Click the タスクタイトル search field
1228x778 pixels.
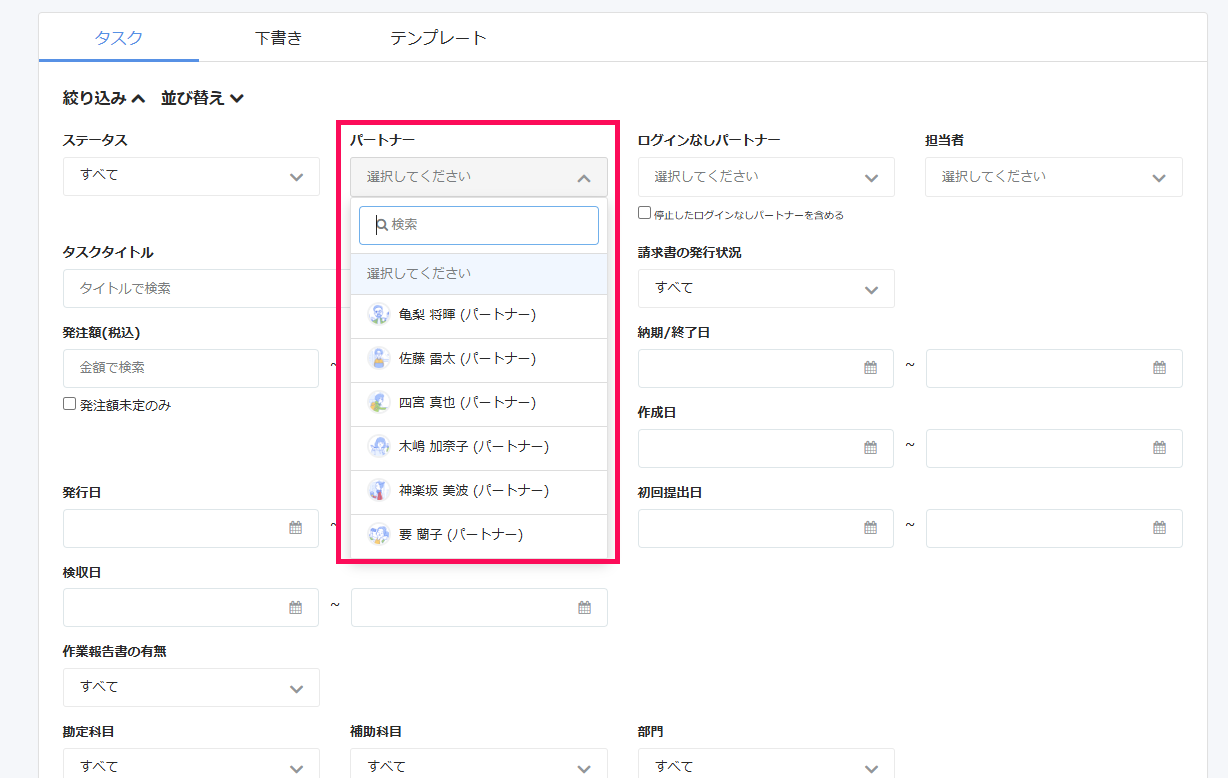coord(200,288)
